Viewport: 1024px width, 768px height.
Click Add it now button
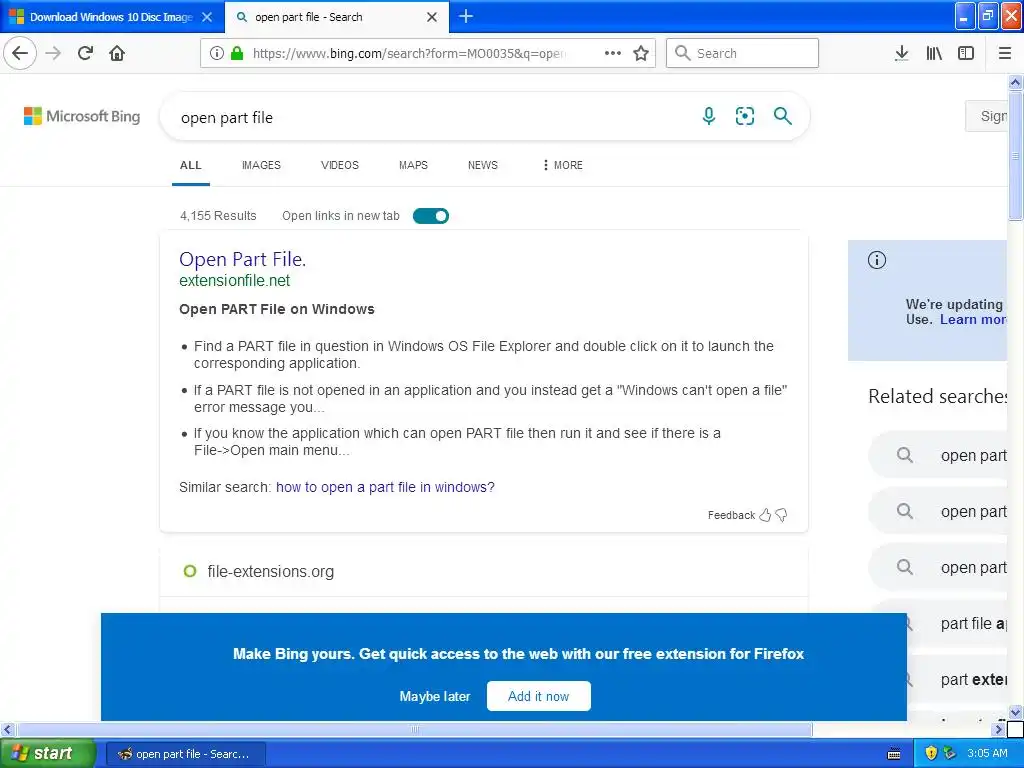[539, 696]
